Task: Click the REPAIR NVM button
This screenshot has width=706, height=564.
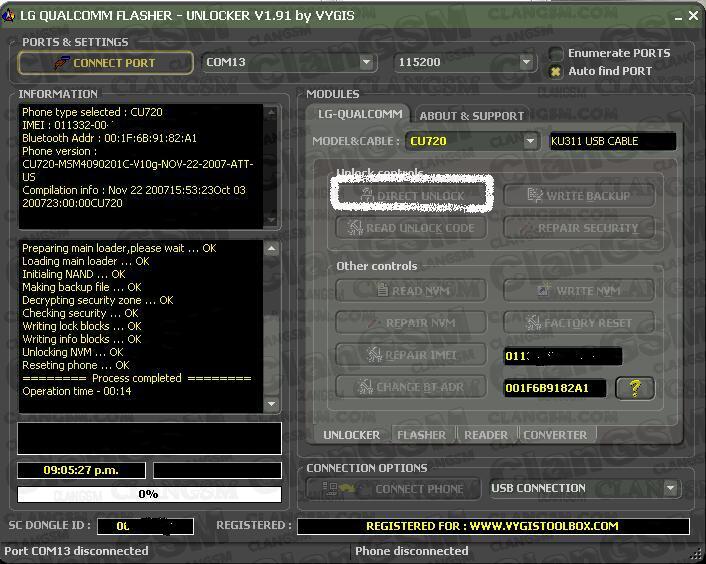Action: [411, 323]
